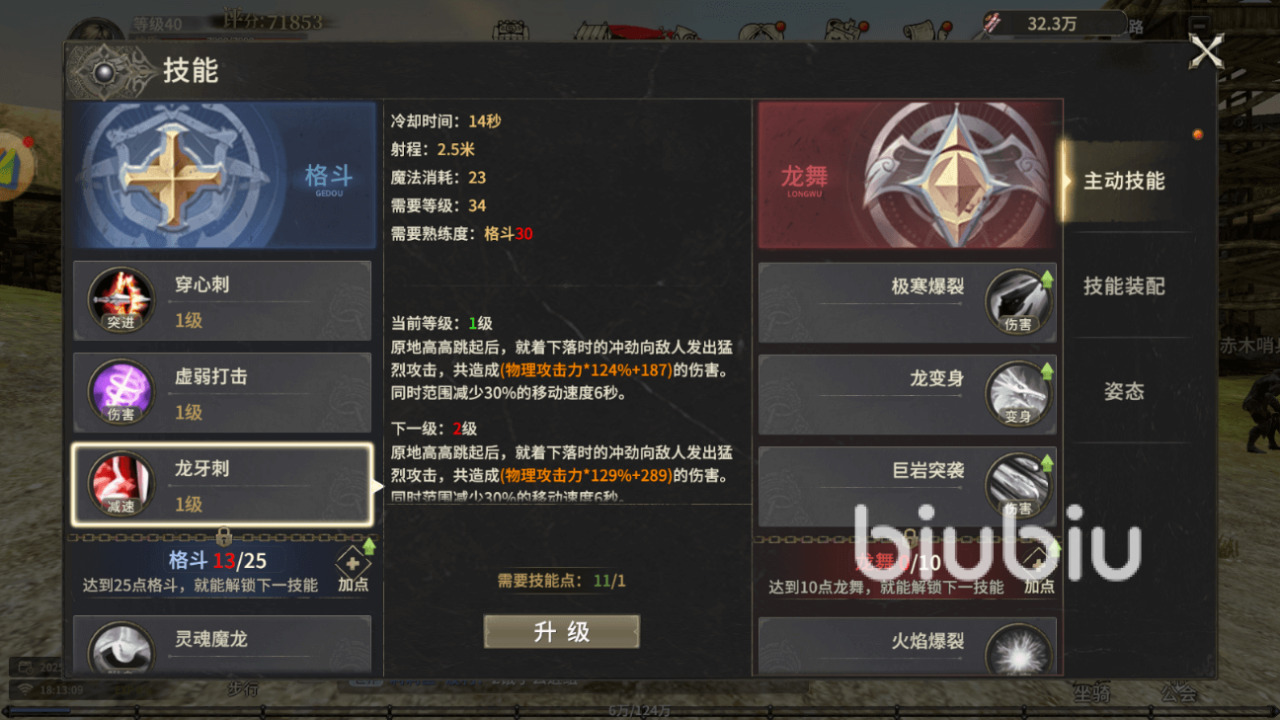Click the 灵魂魔龙 skill icon
Image resolution: width=1280 pixels, height=720 pixels.
click(121, 650)
